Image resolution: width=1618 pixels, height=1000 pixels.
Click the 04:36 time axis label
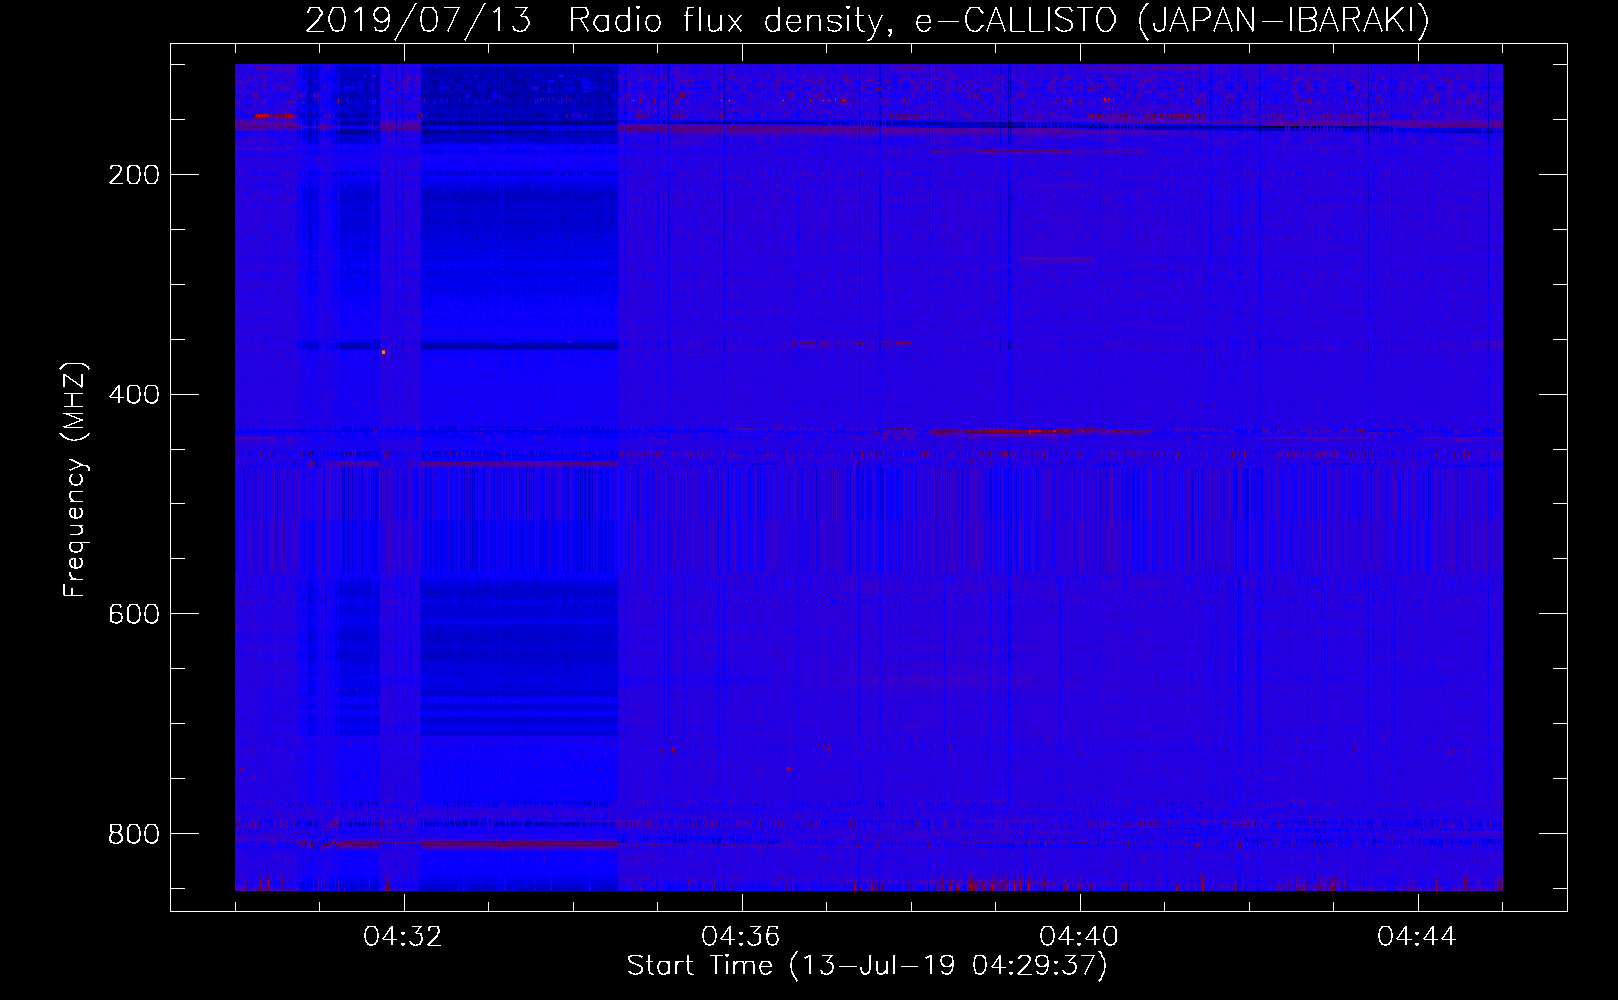(741, 937)
